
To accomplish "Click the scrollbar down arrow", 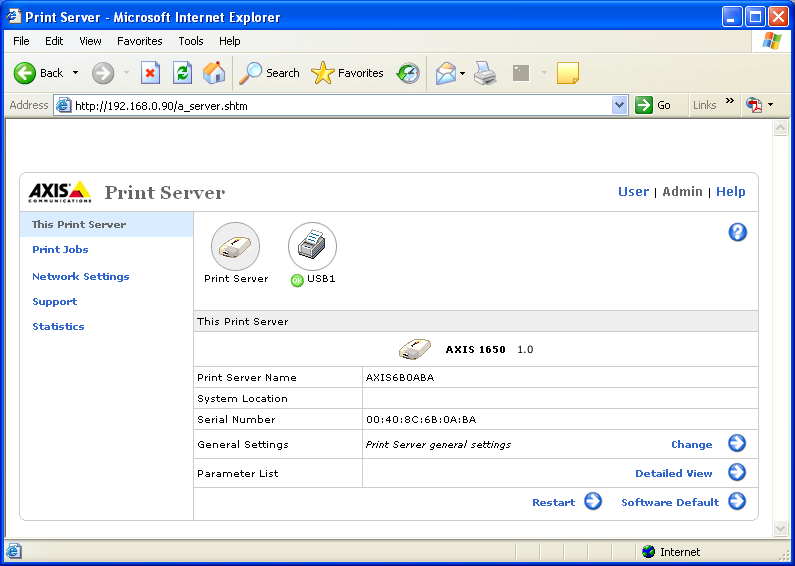I will click(x=781, y=528).
